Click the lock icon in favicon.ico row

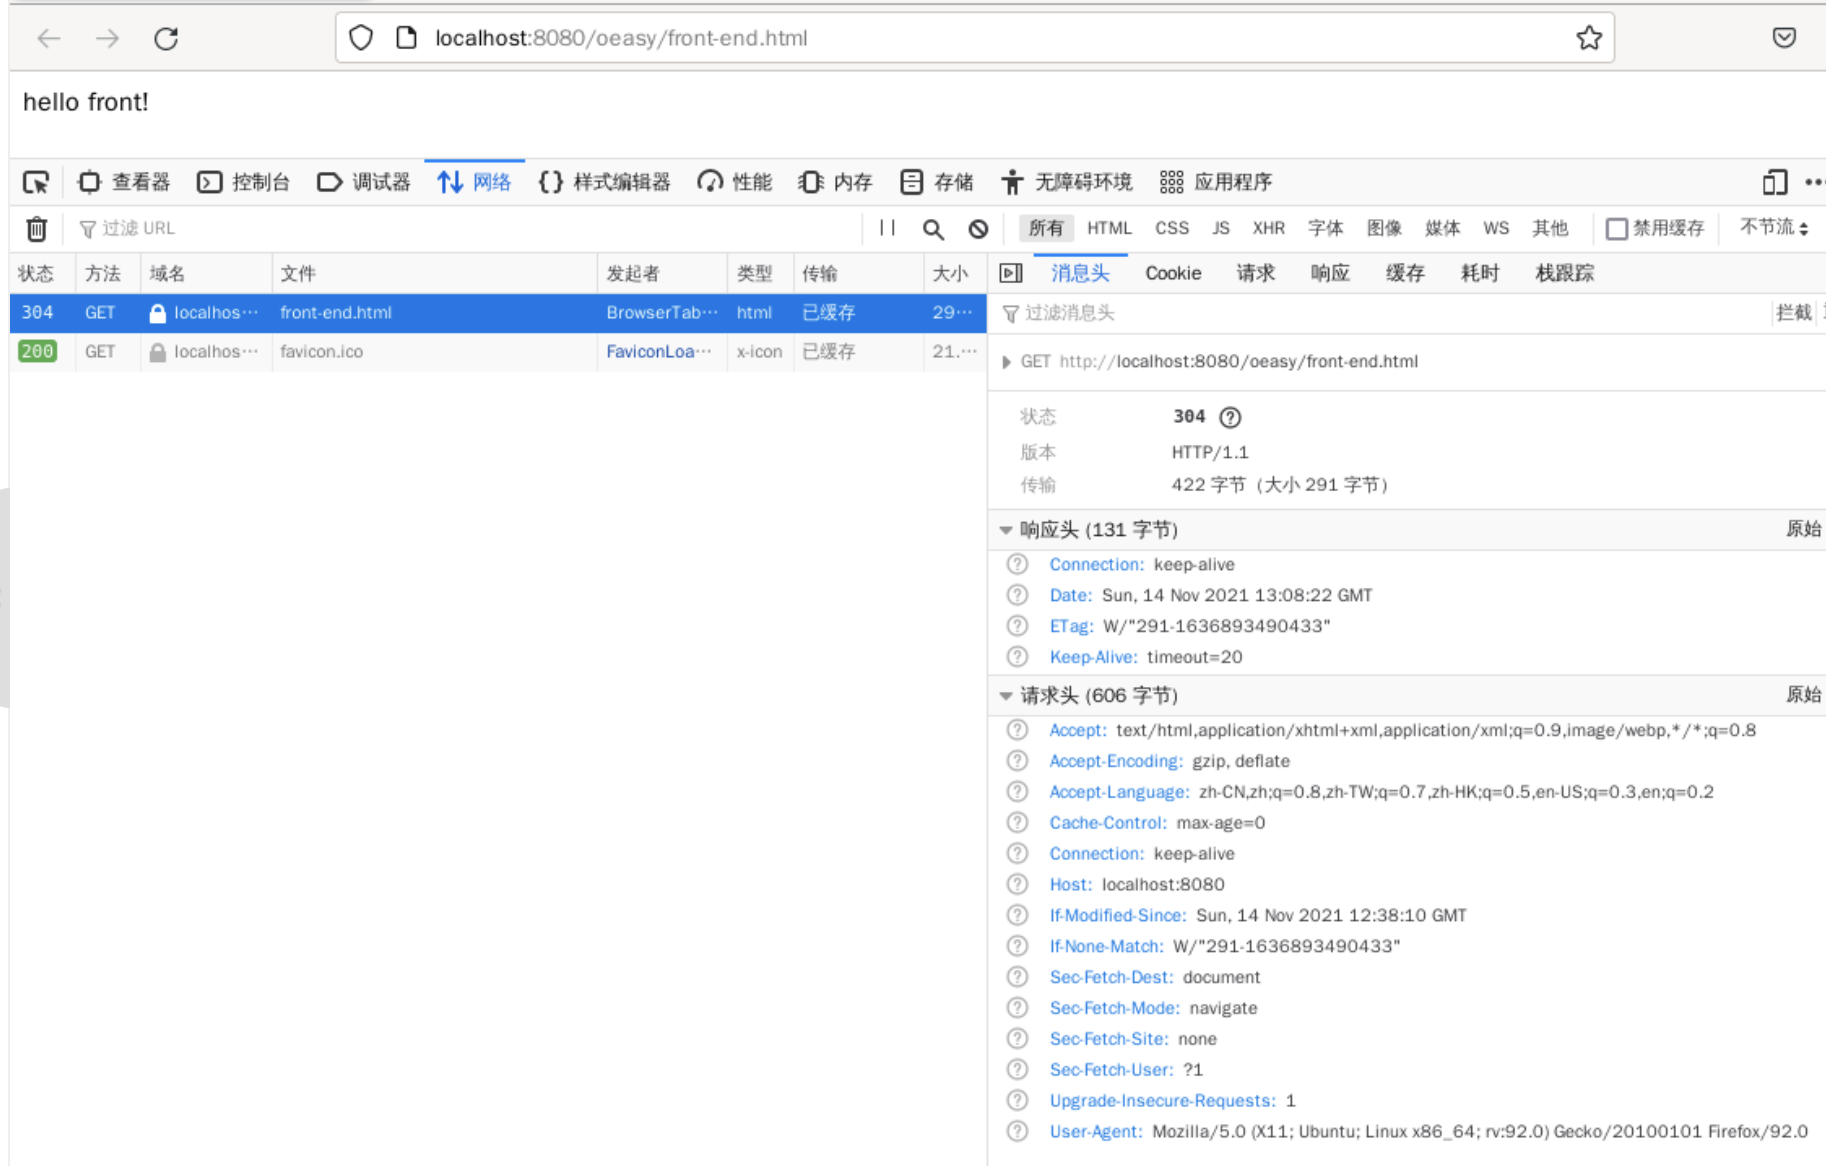(157, 352)
